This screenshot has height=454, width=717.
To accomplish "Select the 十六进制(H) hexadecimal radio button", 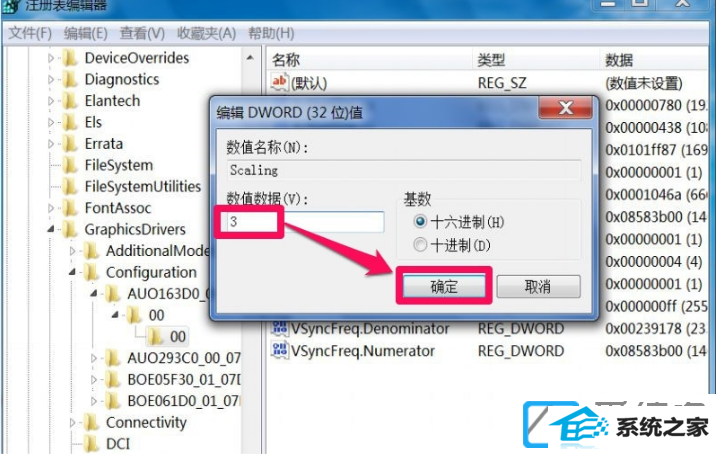I will (420, 222).
